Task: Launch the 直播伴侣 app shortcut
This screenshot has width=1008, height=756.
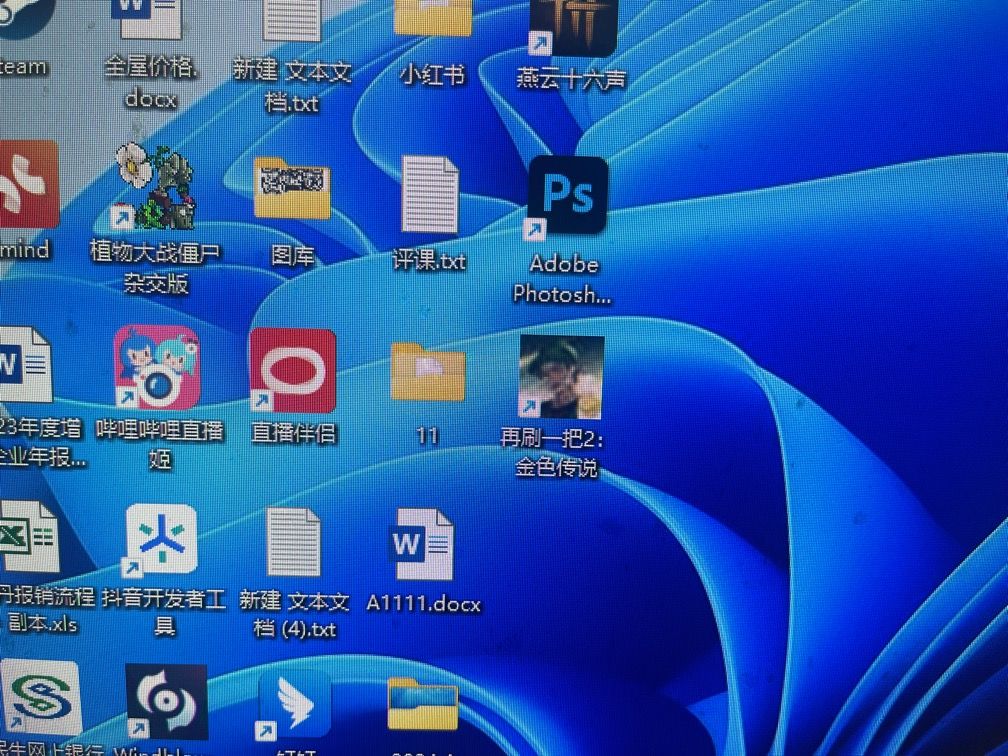Action: 293,371
